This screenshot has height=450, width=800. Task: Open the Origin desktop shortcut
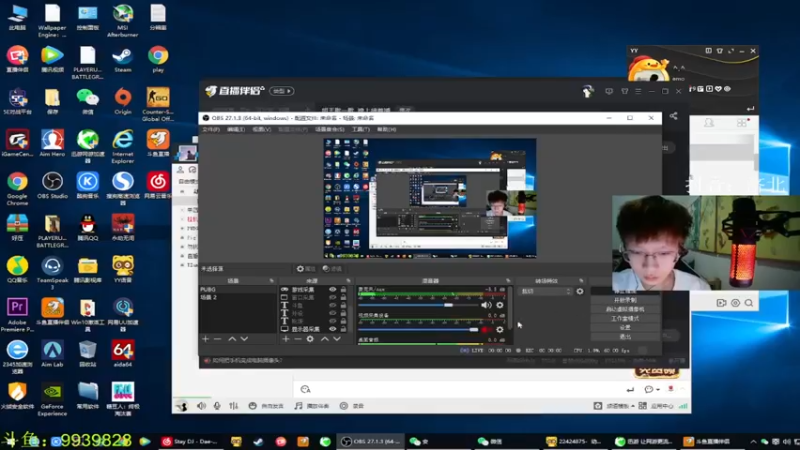(122, 102)
